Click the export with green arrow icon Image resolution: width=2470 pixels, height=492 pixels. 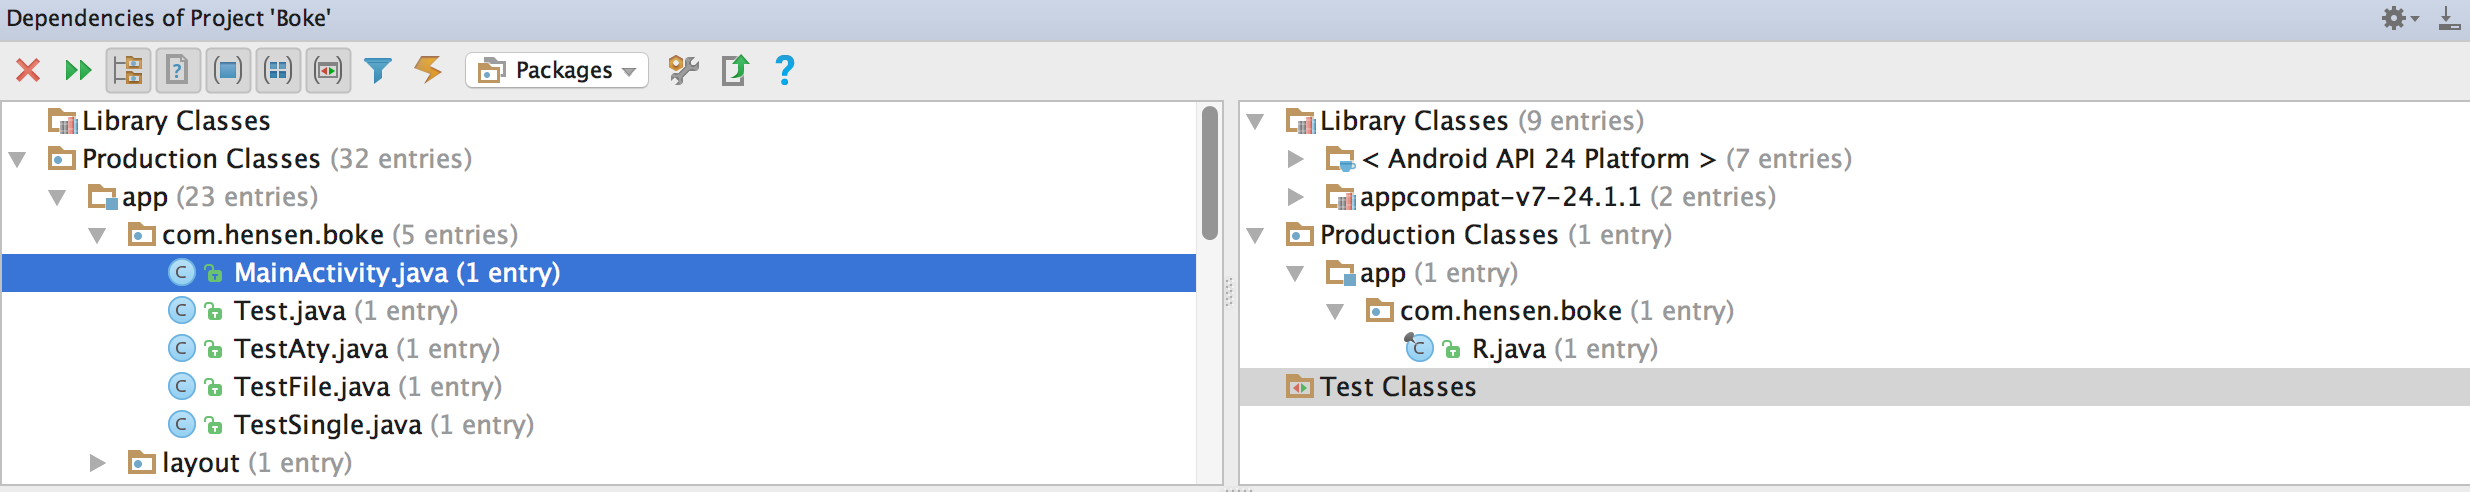click(735, 70)
